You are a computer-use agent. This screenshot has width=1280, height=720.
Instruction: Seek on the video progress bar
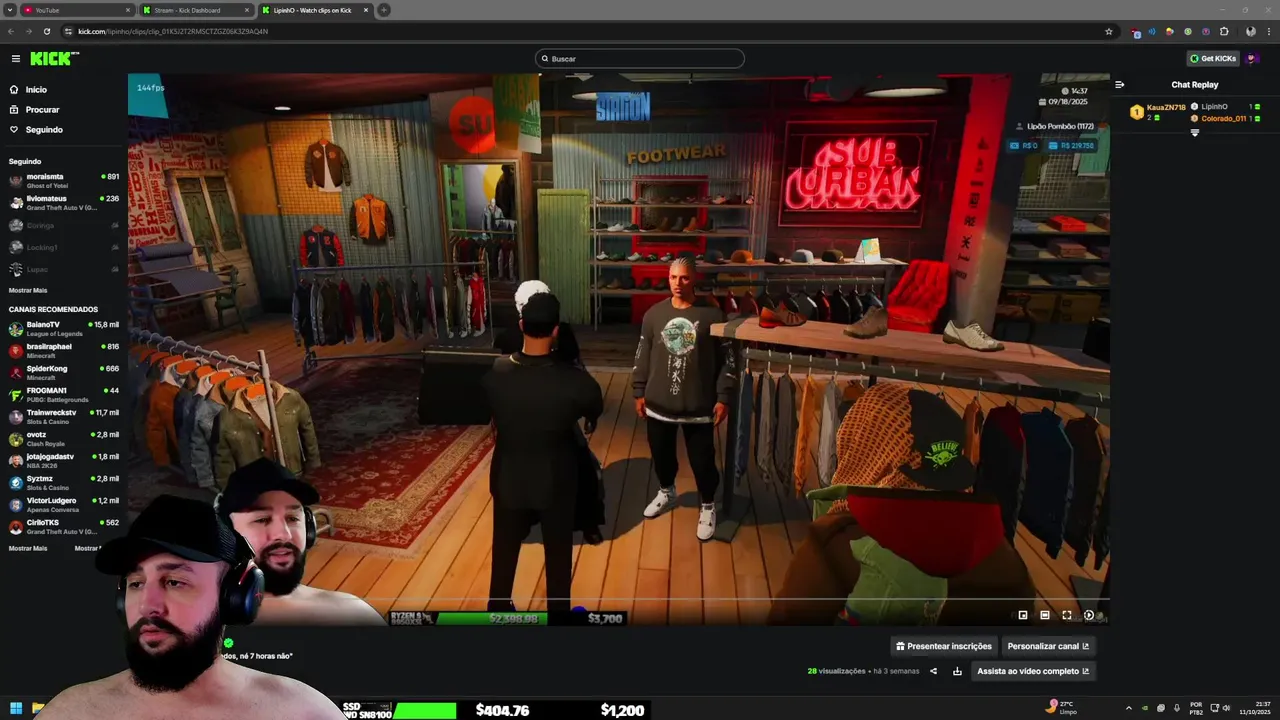[x=619, y=600]
